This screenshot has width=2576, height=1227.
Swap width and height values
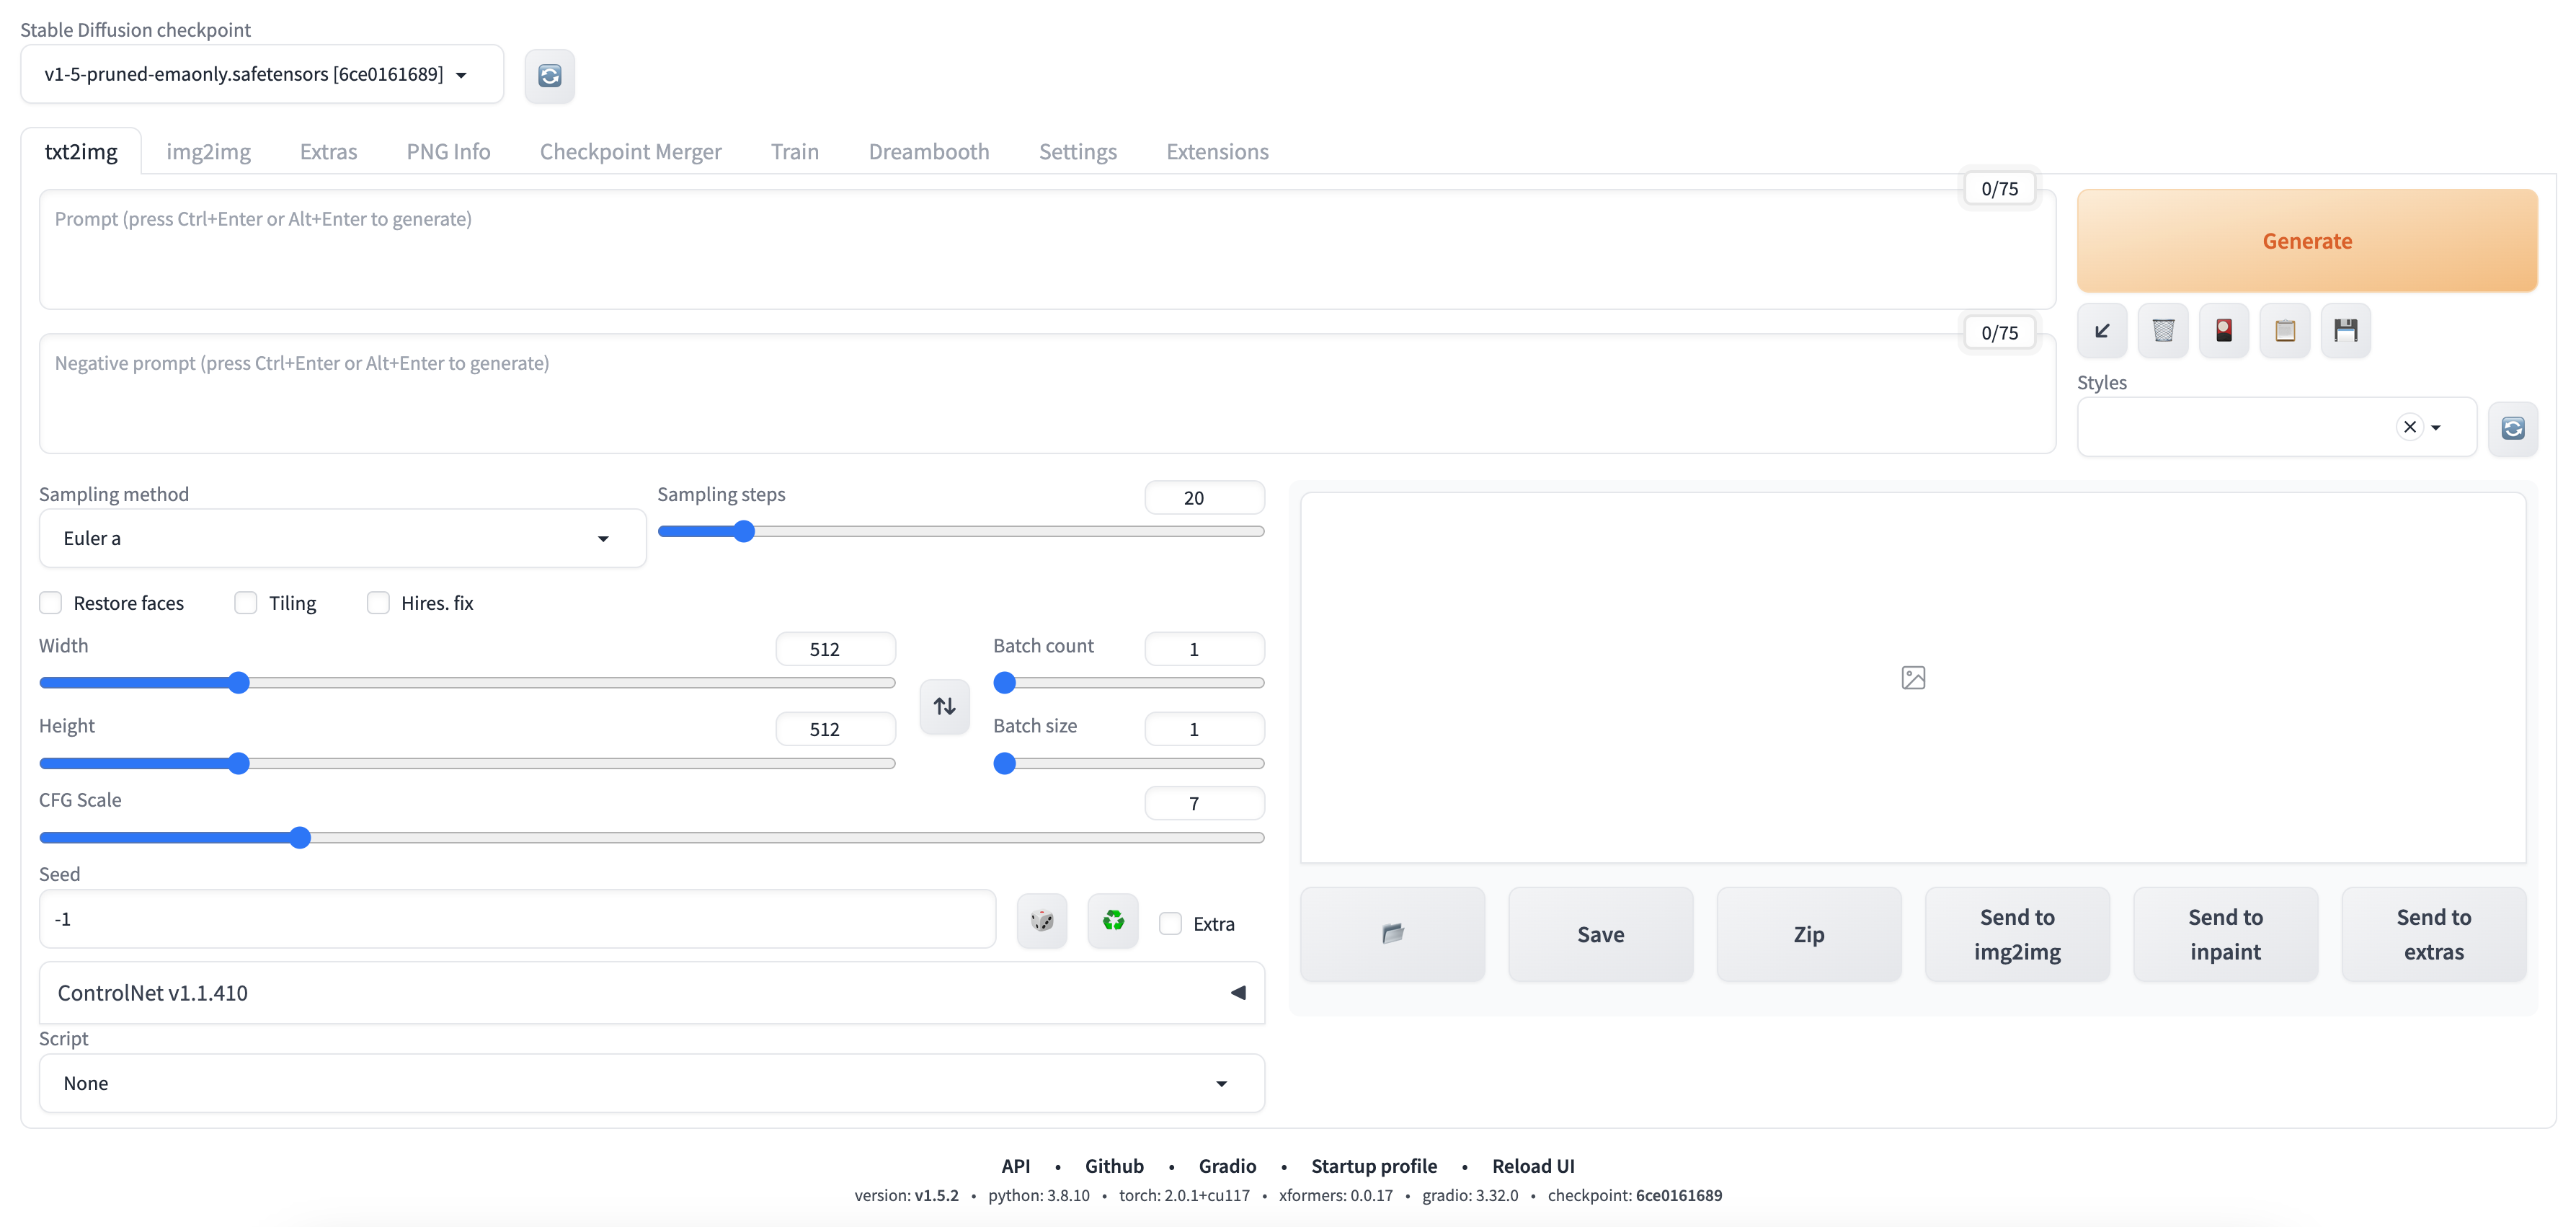click(944, 707)
